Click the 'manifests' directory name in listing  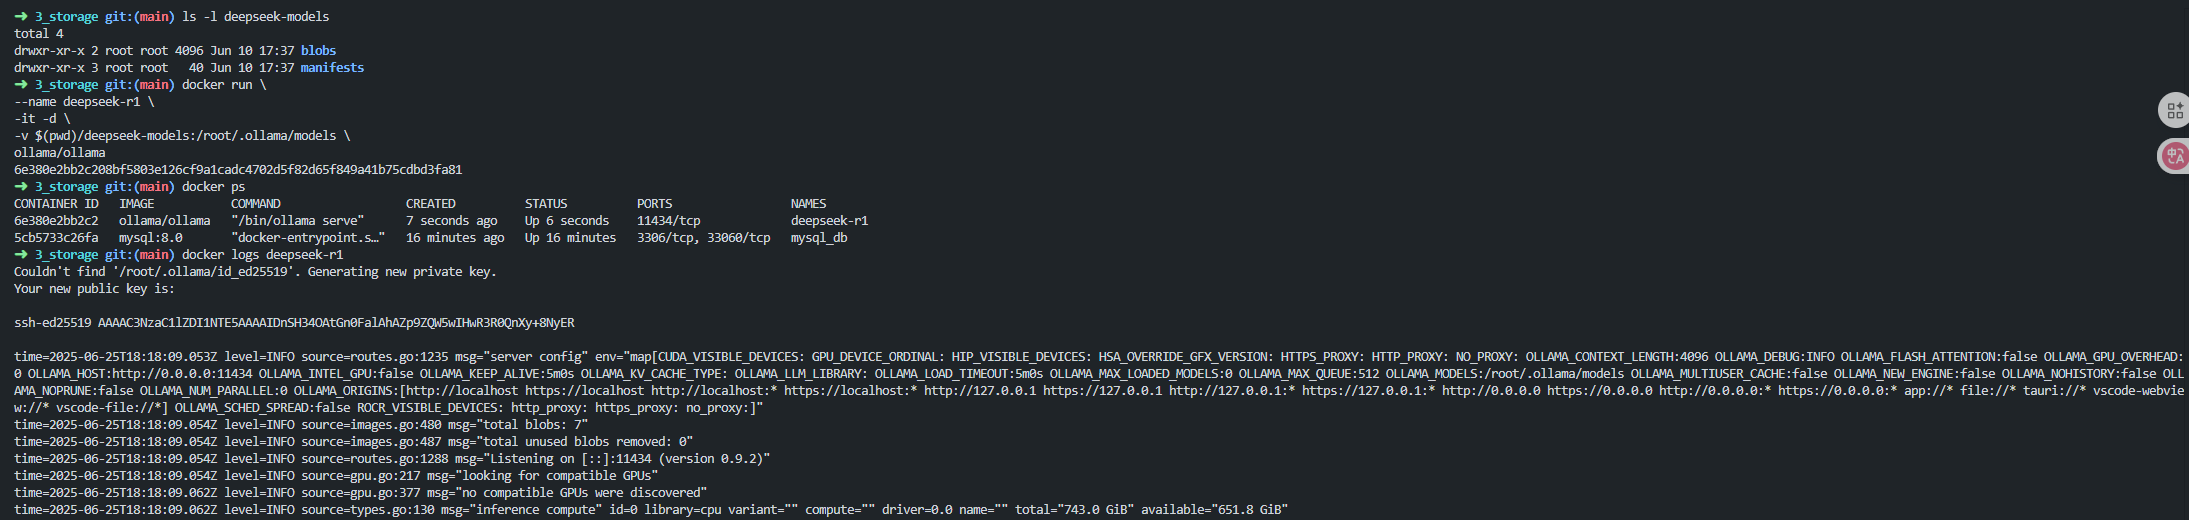click(332, 68)
